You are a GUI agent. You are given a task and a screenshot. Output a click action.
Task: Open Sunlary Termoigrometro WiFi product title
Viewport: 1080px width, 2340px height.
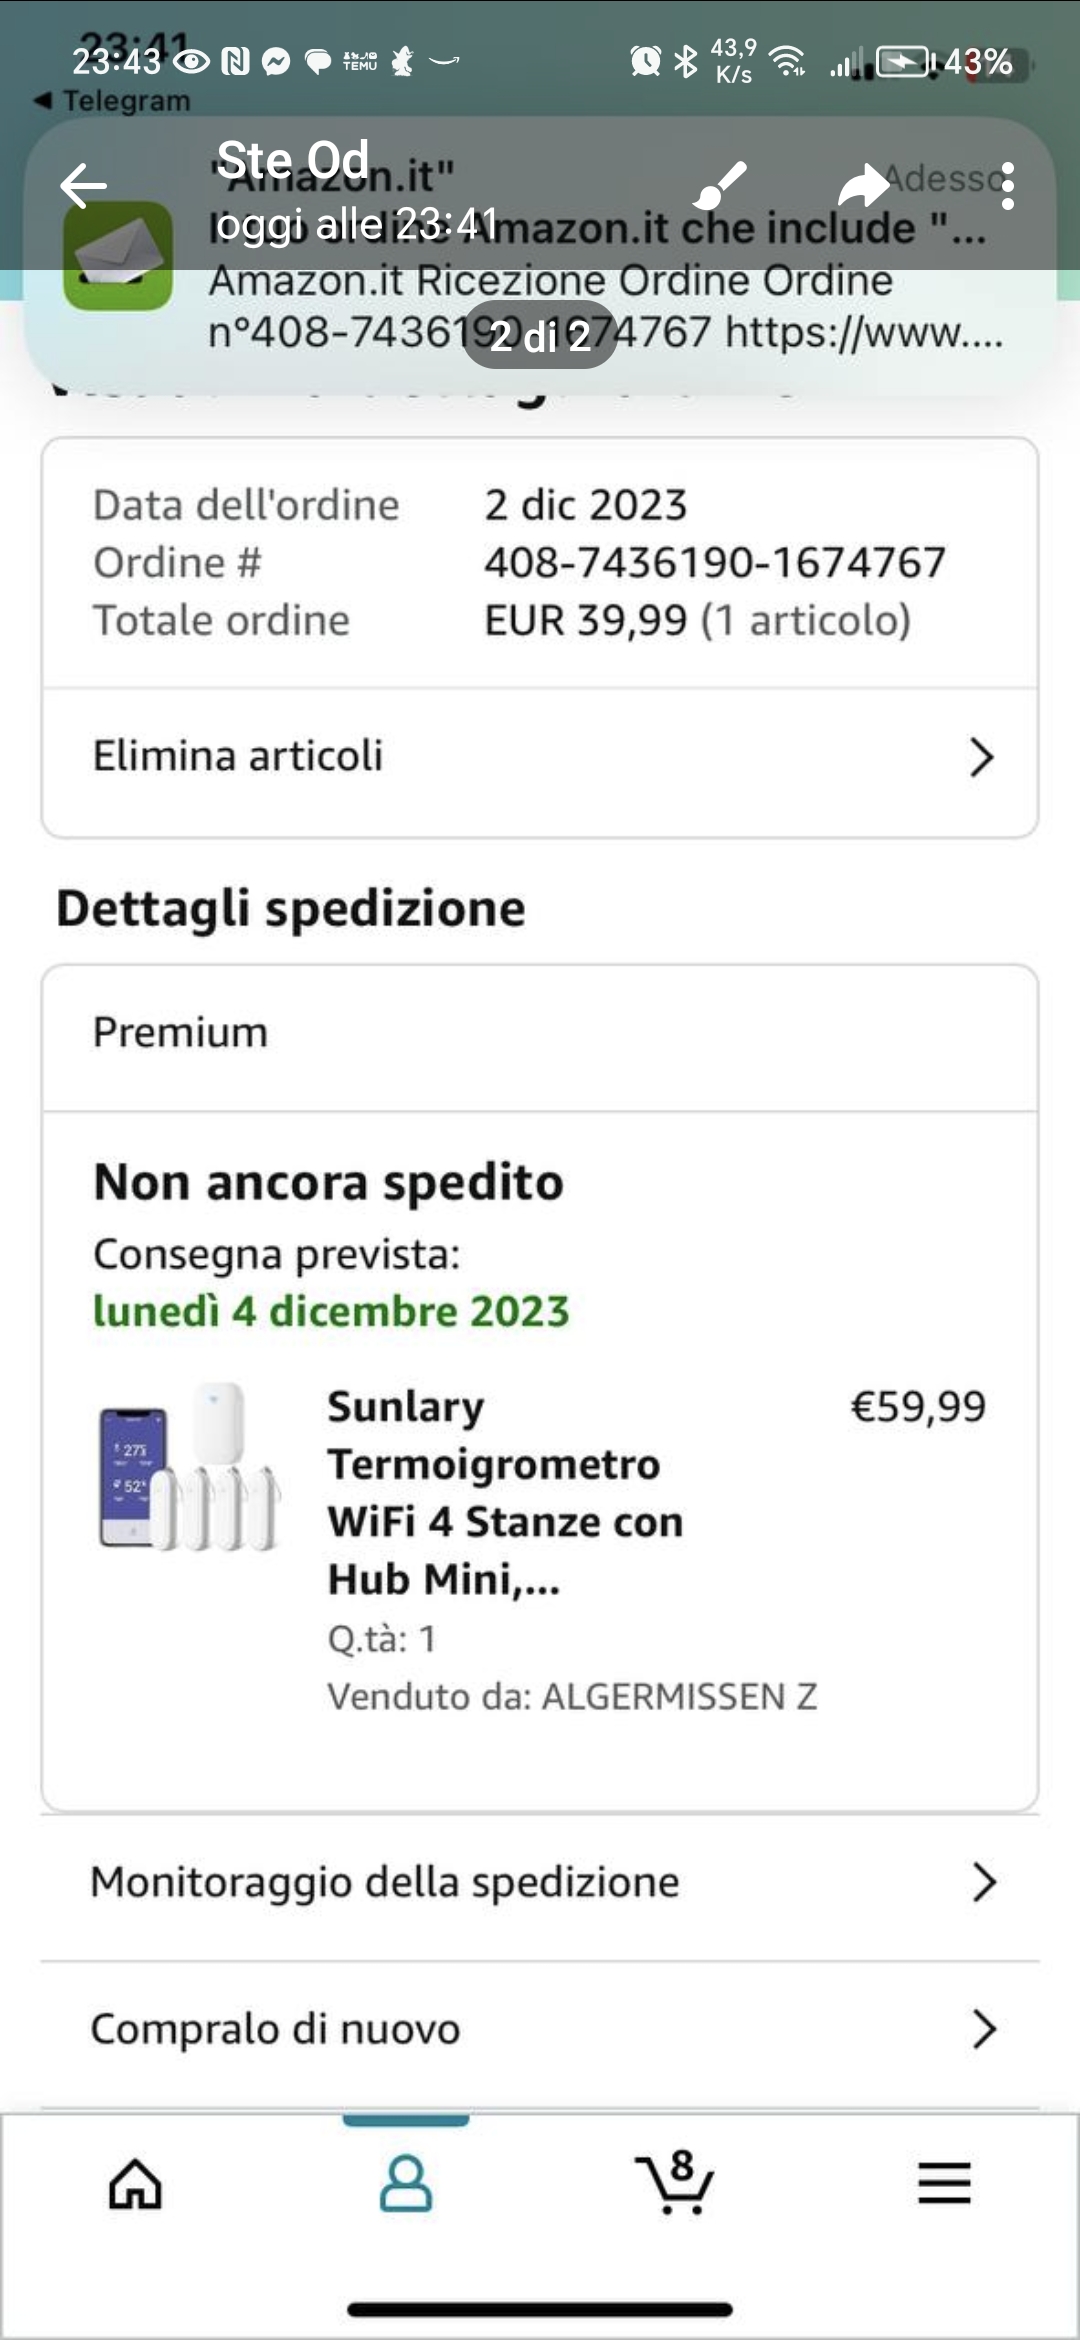[x=506, y=1492]
